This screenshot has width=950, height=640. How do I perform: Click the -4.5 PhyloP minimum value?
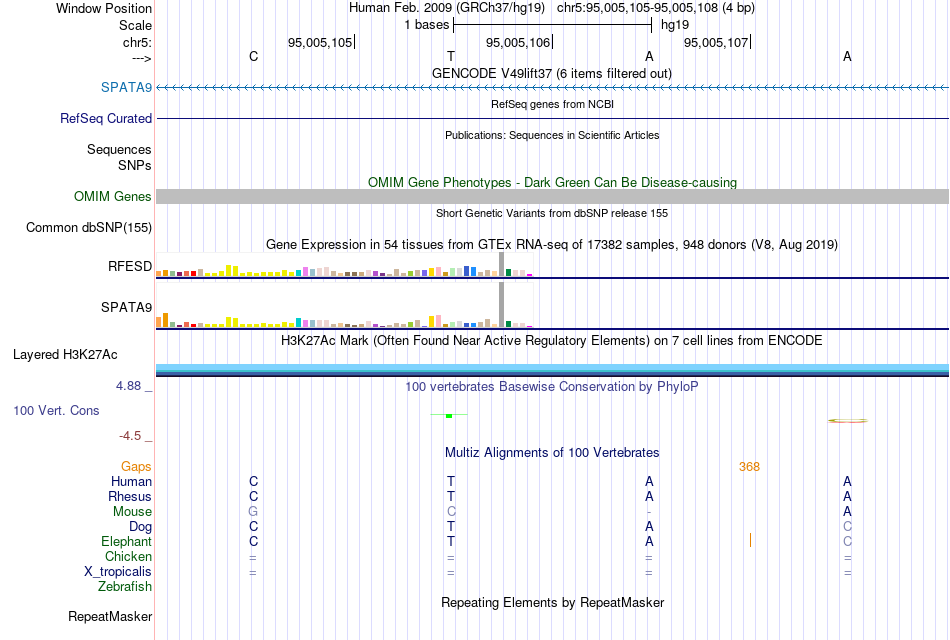[x=130, y=436]
